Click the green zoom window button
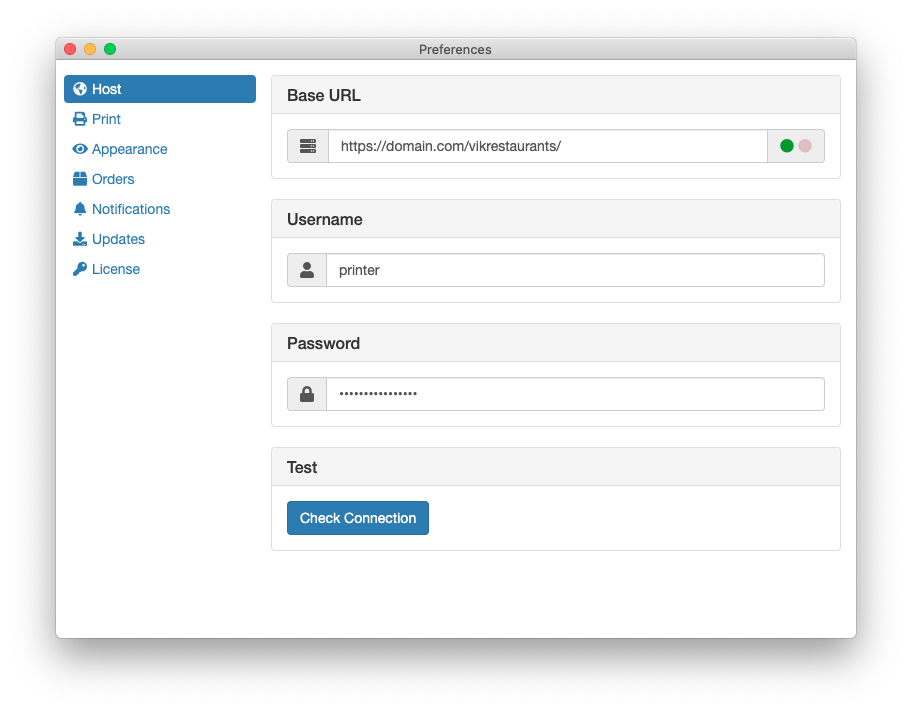The image size is (912, 712). pos(110,49)
